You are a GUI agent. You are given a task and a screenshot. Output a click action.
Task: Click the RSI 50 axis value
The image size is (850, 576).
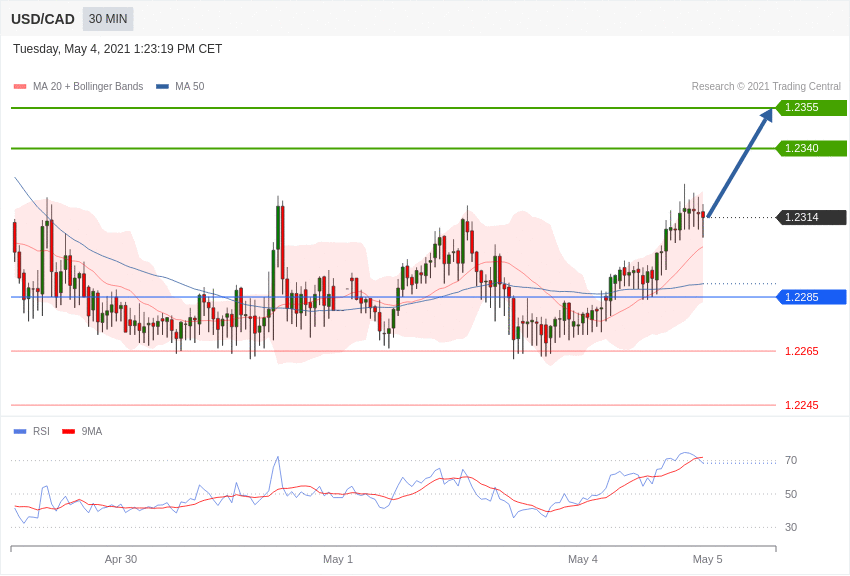791,494
